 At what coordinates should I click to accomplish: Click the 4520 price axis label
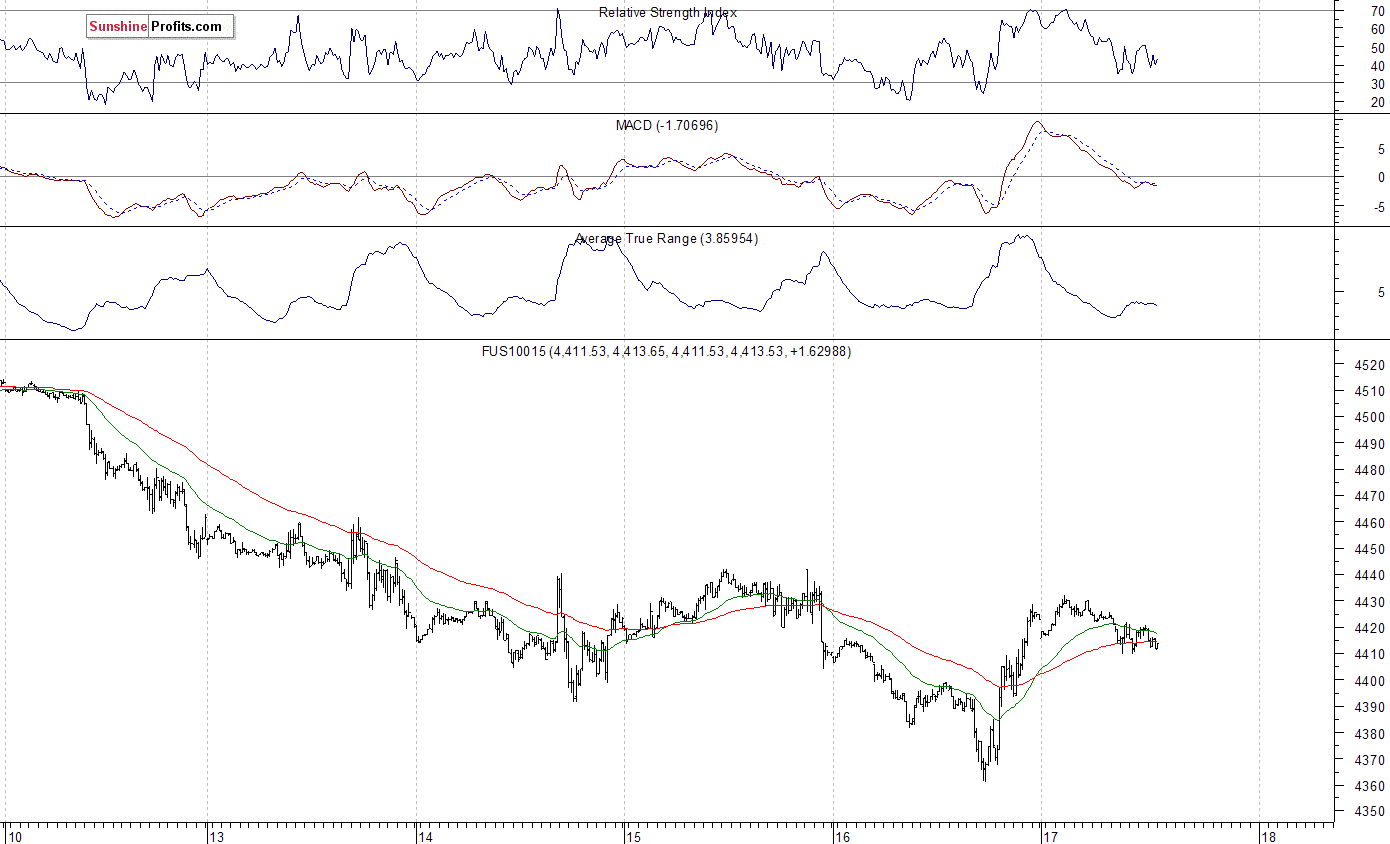(x=1369, y=366)
